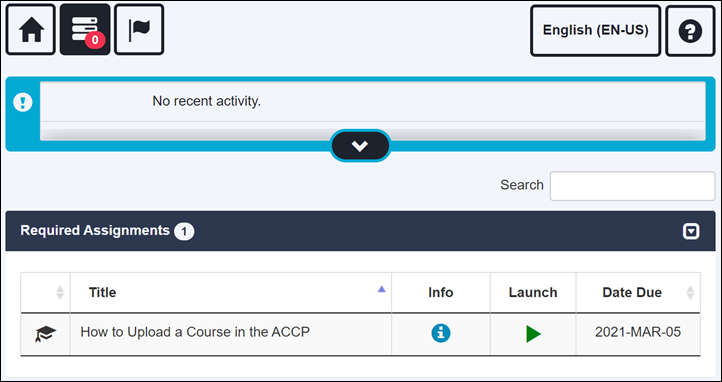Open the flag icon page
The width and height of the screenshot is (722, 382).
[x=139, y=30]
